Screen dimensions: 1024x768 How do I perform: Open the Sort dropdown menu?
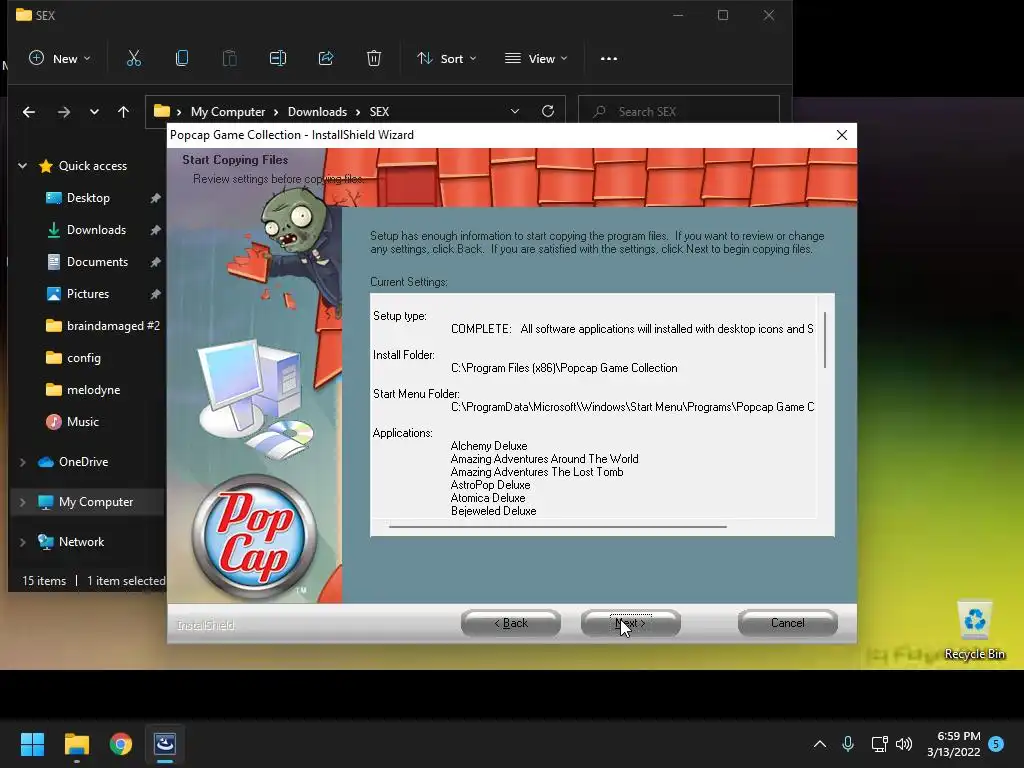tap(447, 58)
